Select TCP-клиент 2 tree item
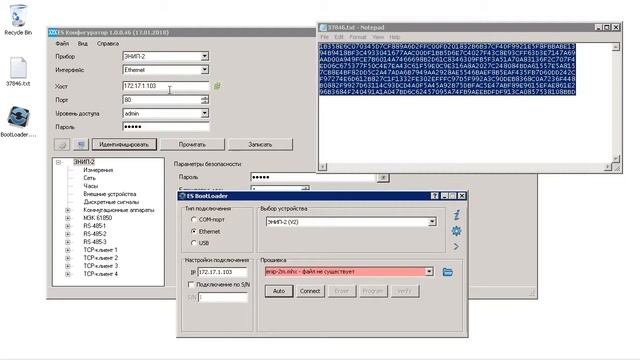640x360 pixels. (x=100, y=258)
